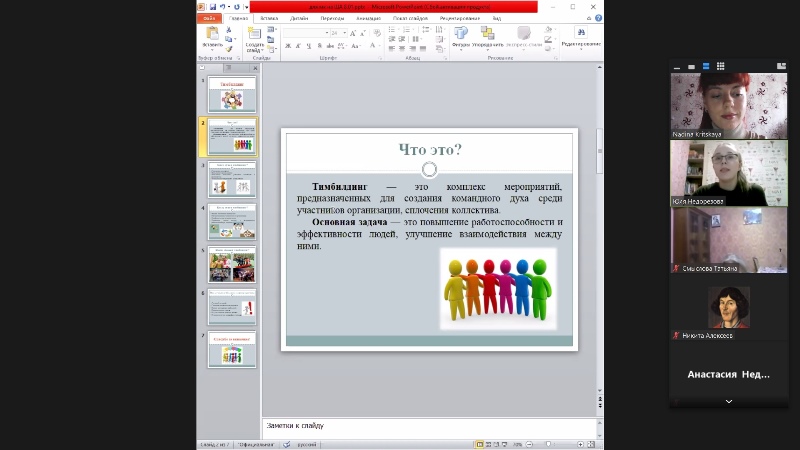Expand hidden Zoom participants with chevron

[x=728, y=401]
